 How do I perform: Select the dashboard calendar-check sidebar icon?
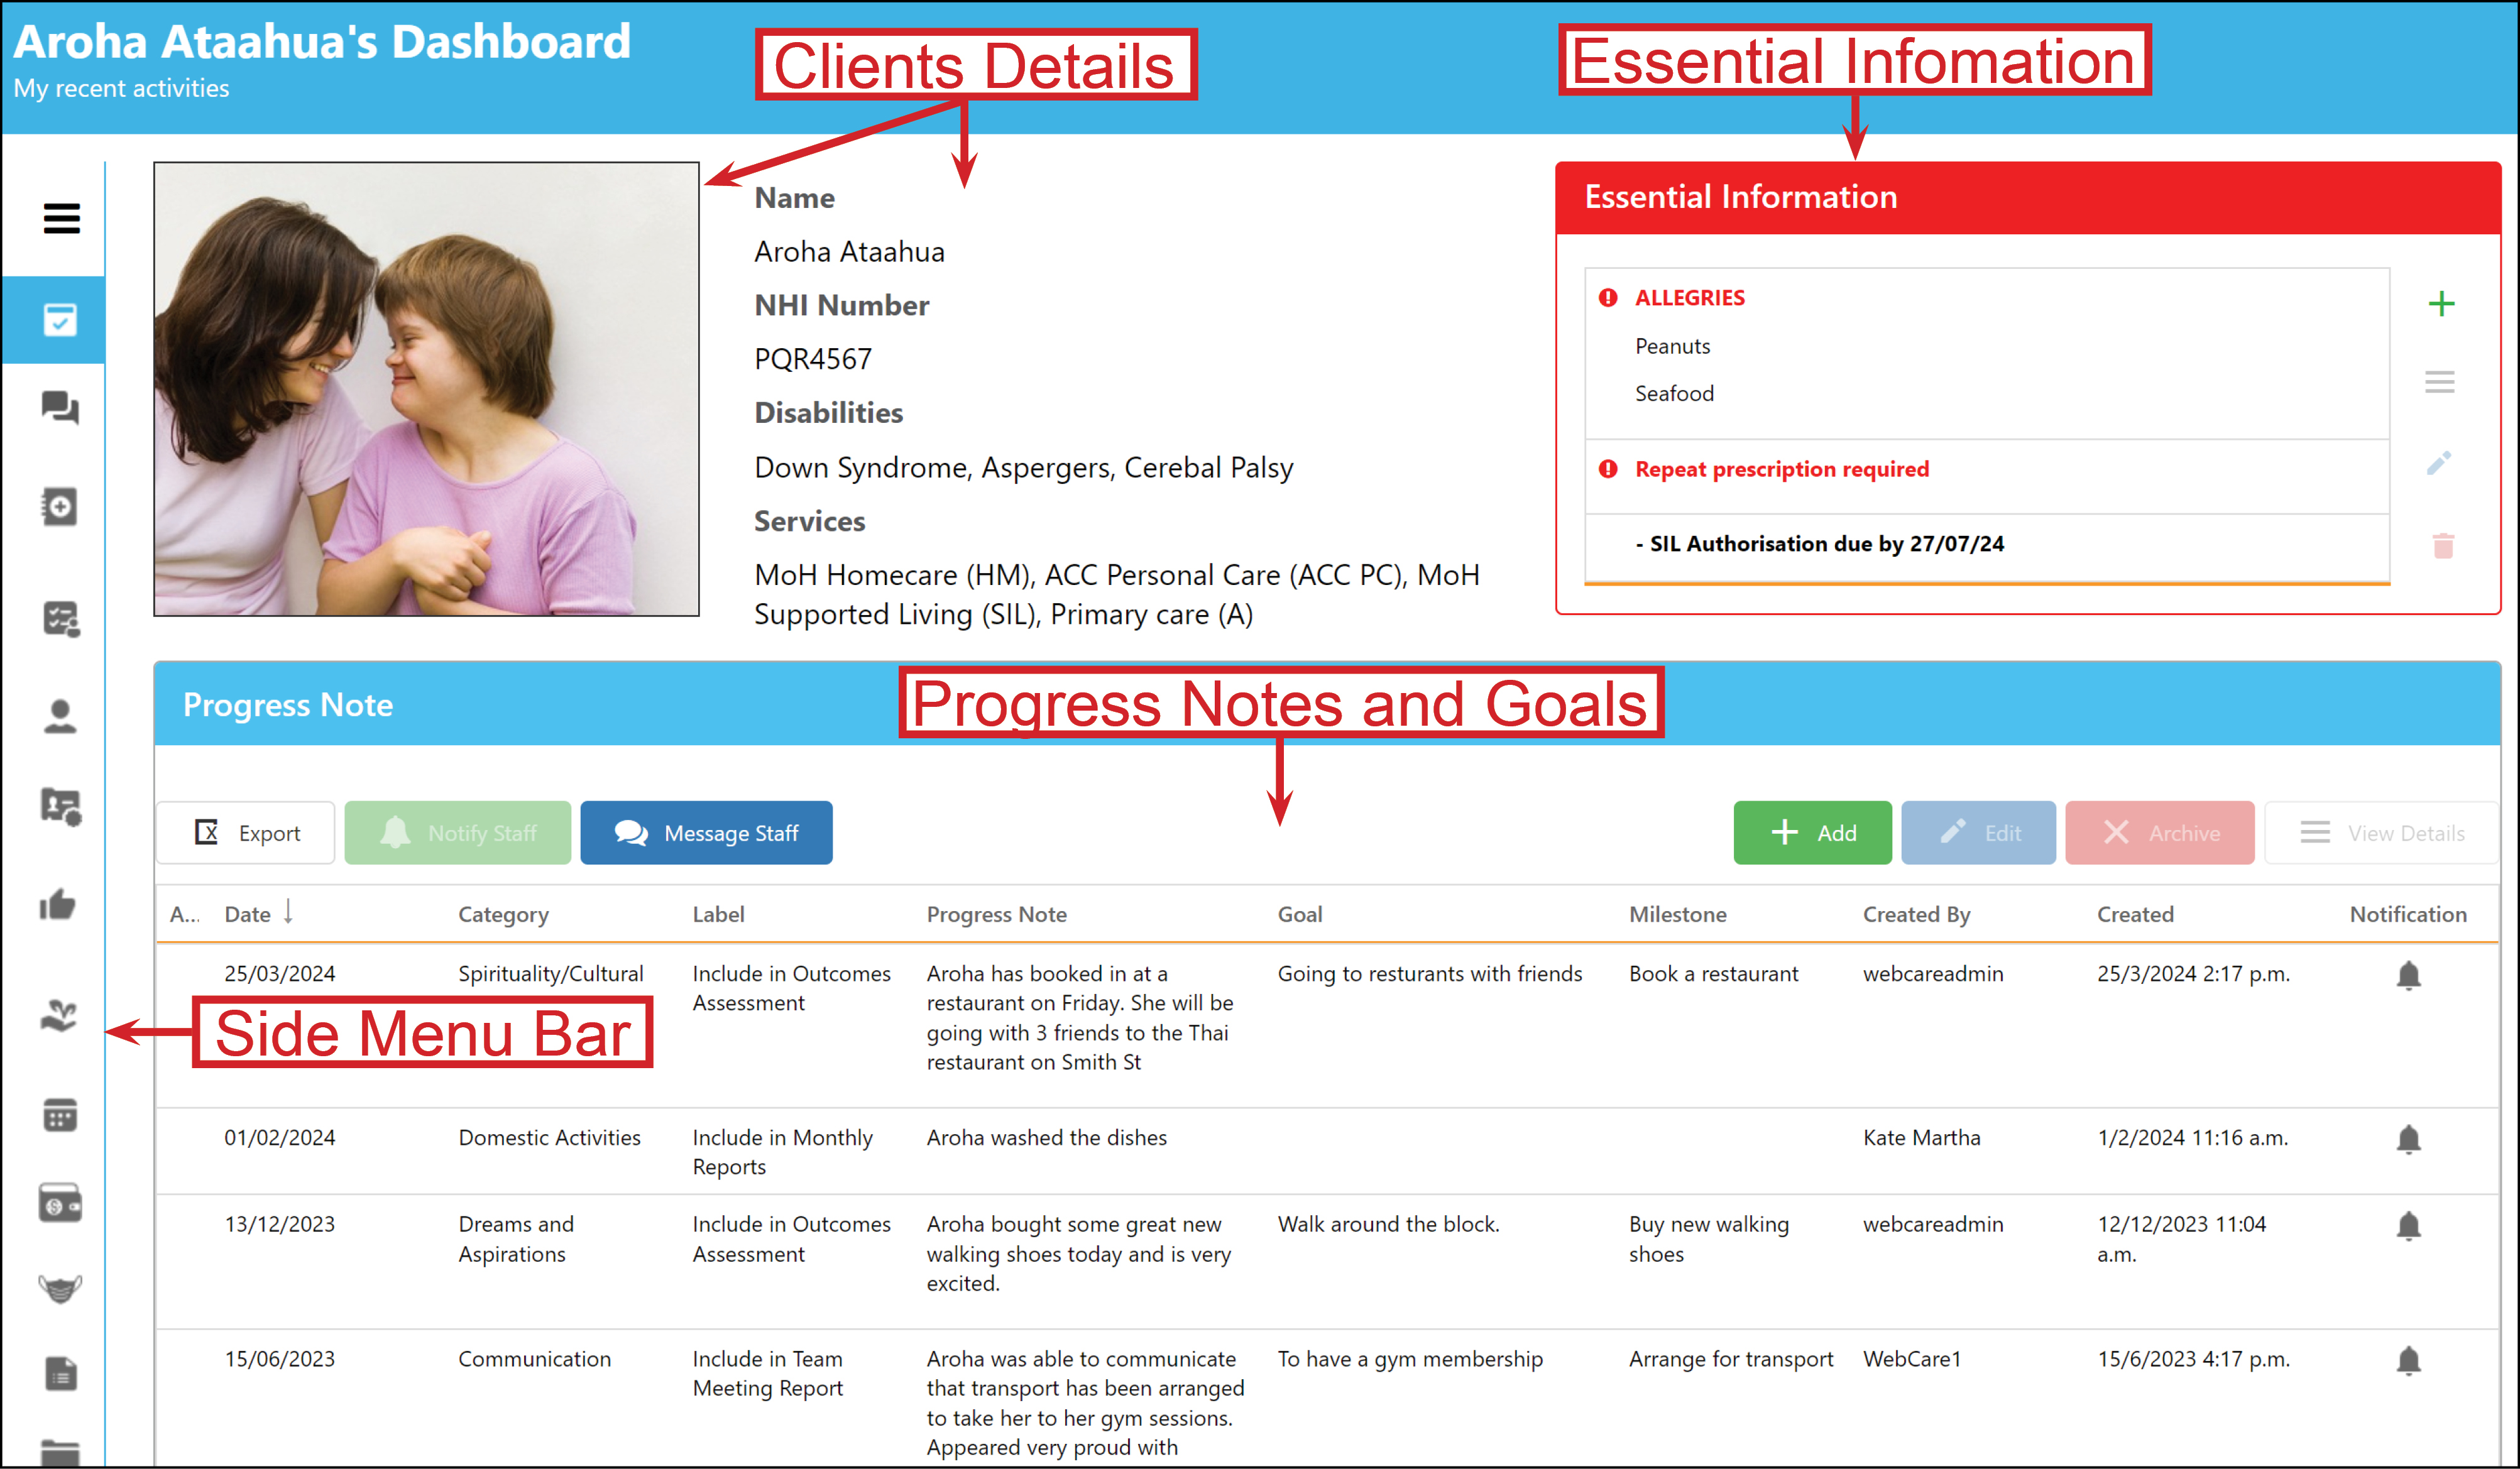click(60, 320)
